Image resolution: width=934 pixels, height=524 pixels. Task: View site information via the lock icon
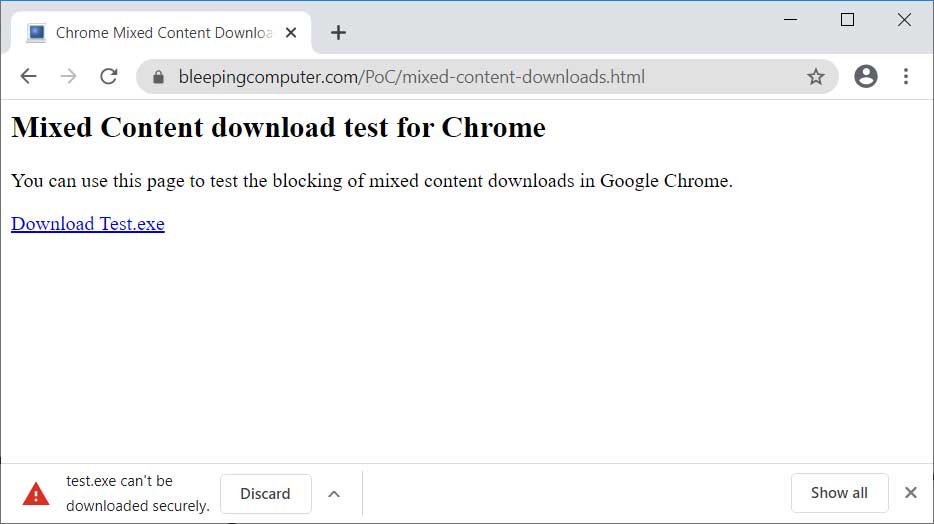pos(158,77)
